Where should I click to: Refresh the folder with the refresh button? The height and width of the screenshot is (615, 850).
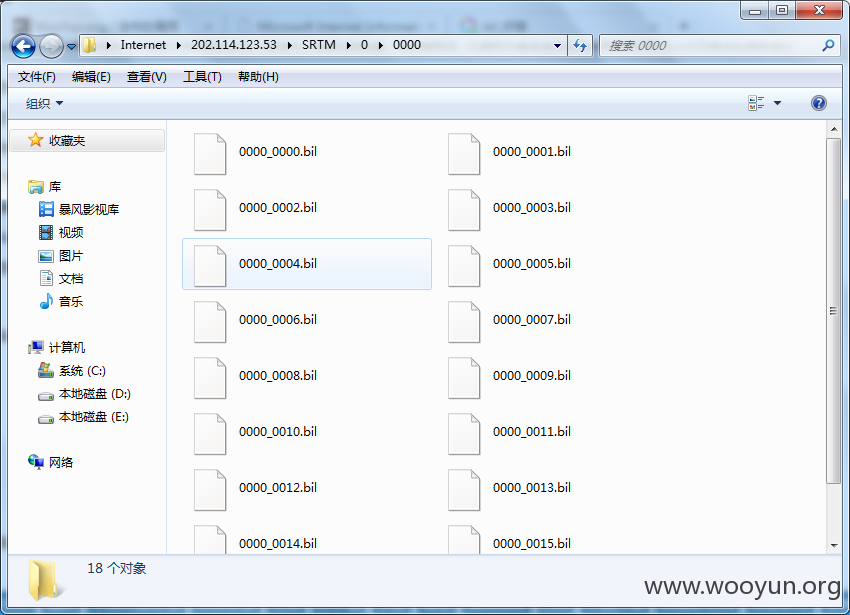[x=579, y=46]
